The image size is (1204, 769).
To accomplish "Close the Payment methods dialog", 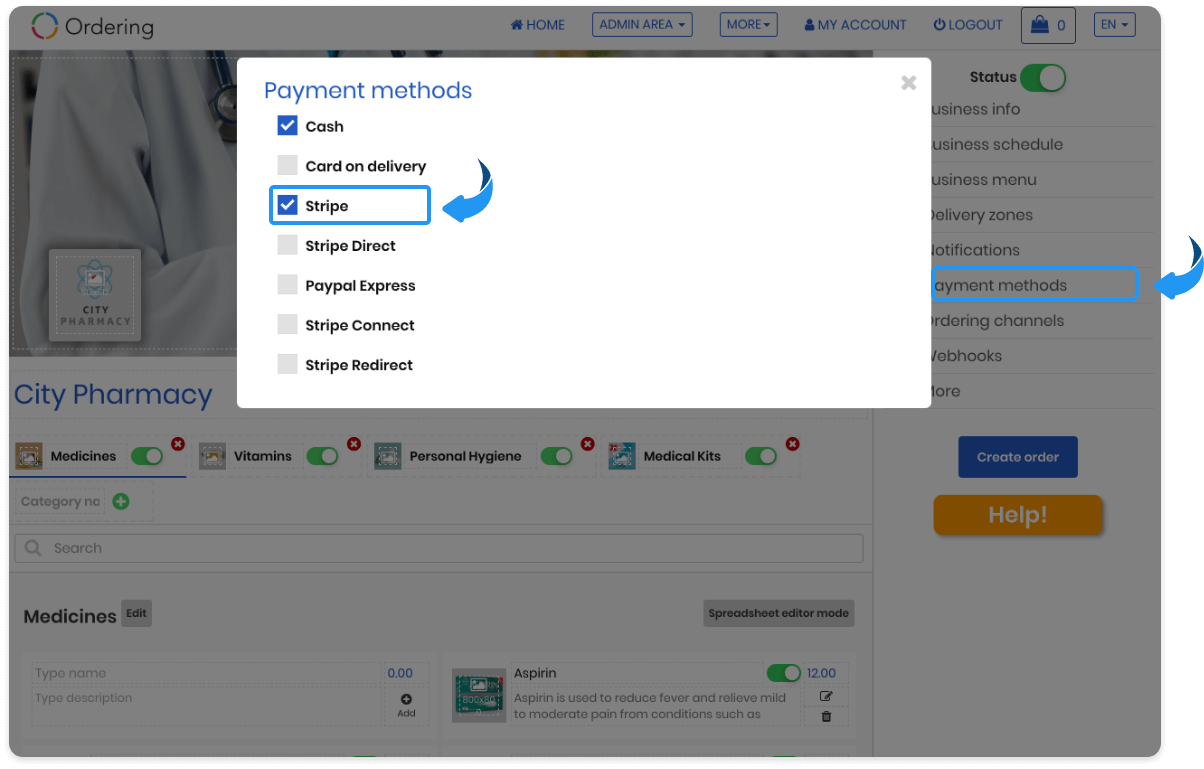I will click(908, 83).
